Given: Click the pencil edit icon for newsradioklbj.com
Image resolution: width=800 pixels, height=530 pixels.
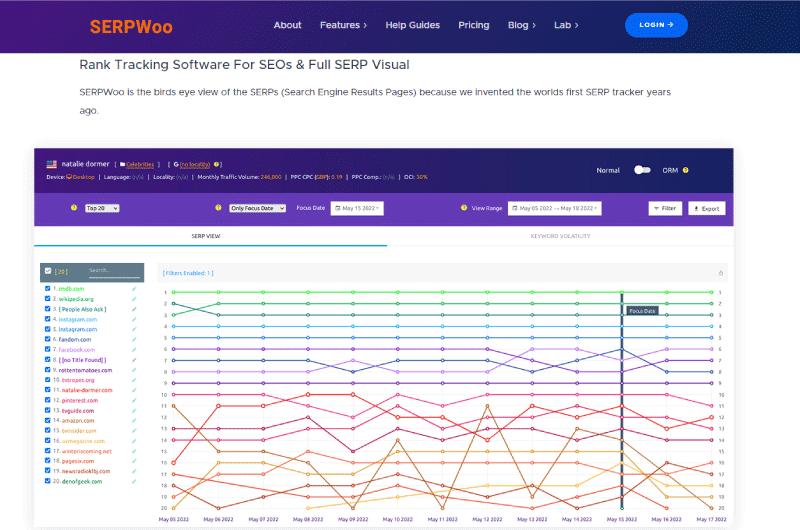Looking at the screenshot, I should (134, 471).
